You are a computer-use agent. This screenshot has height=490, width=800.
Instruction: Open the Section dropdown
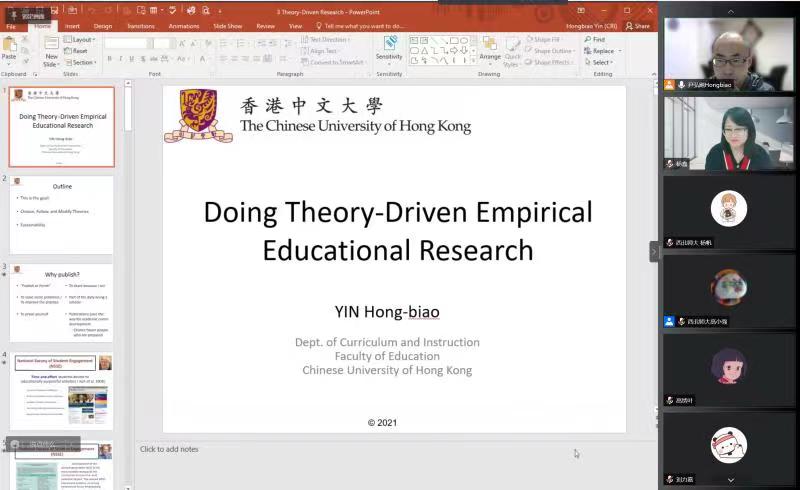(x=81, y=62)
